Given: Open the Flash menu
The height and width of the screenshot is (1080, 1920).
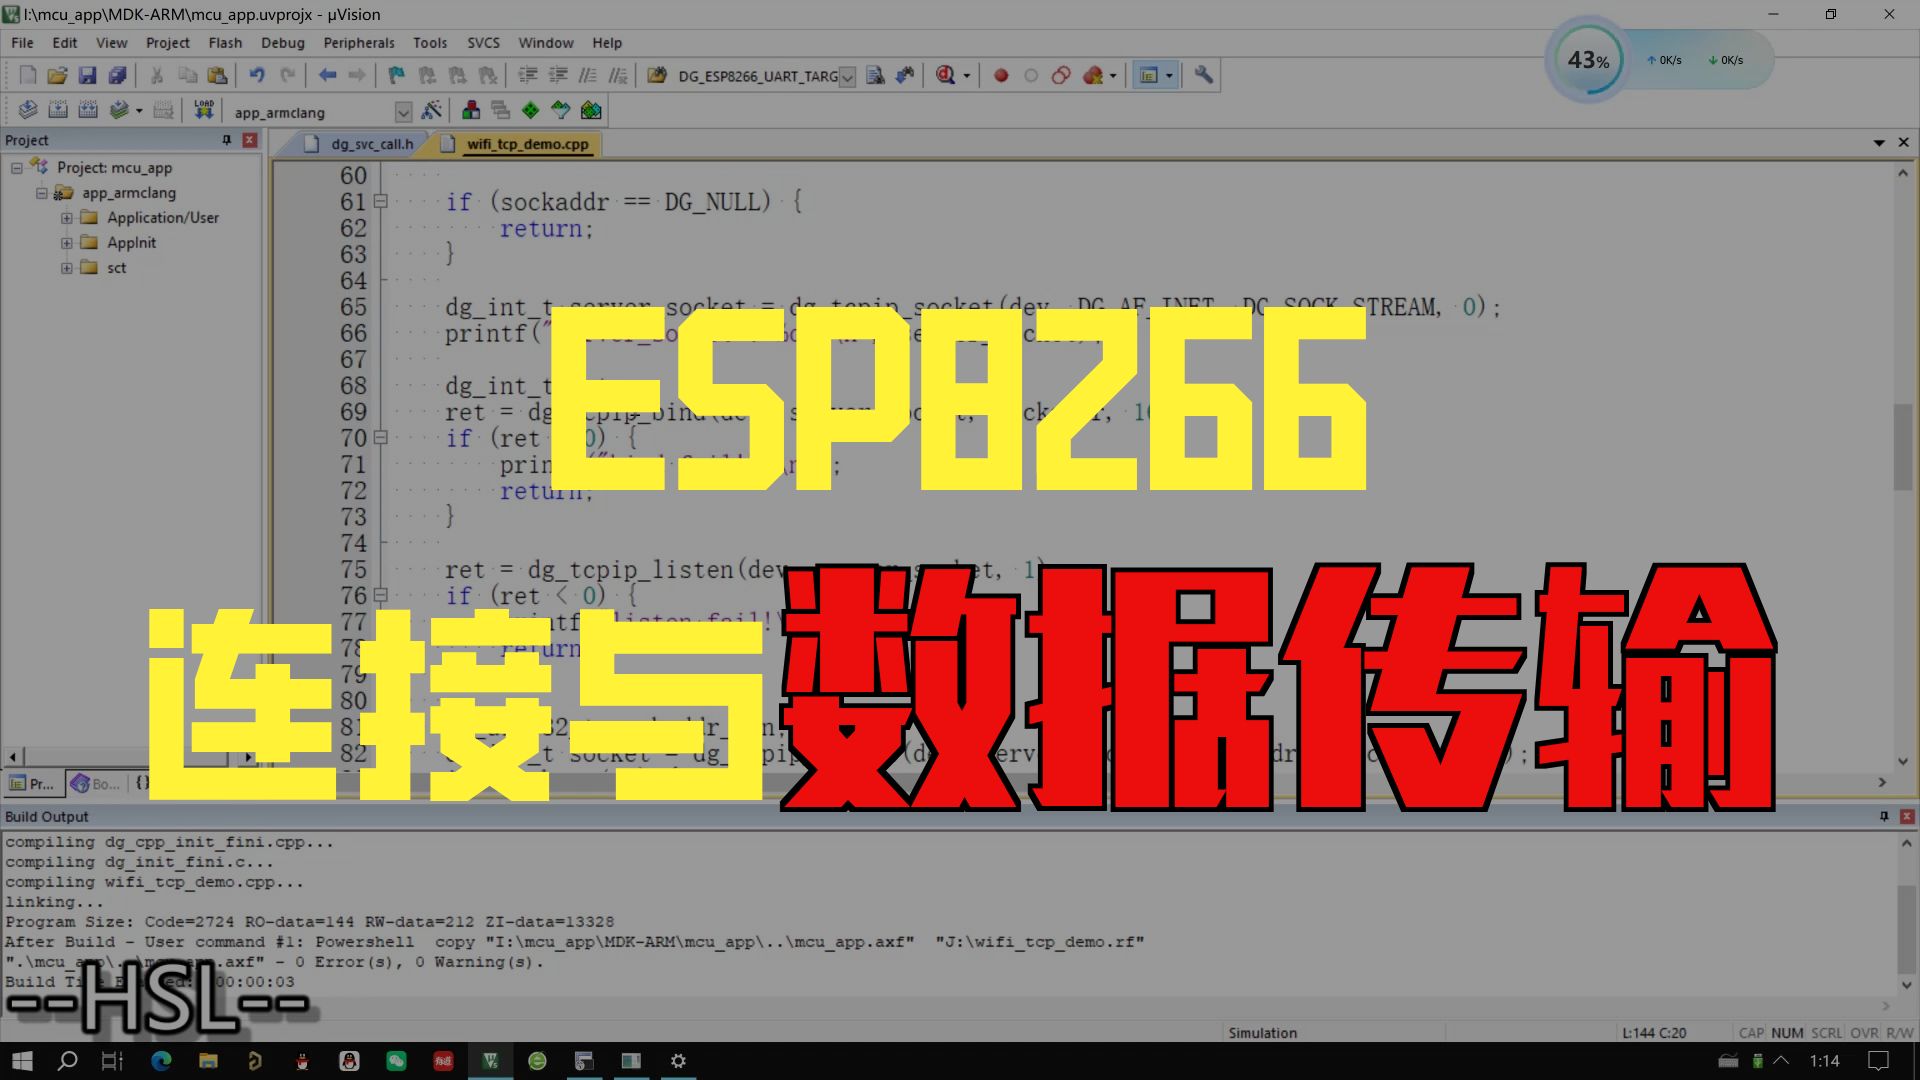Looking at the screenshot, I should [x=225, y=43].
